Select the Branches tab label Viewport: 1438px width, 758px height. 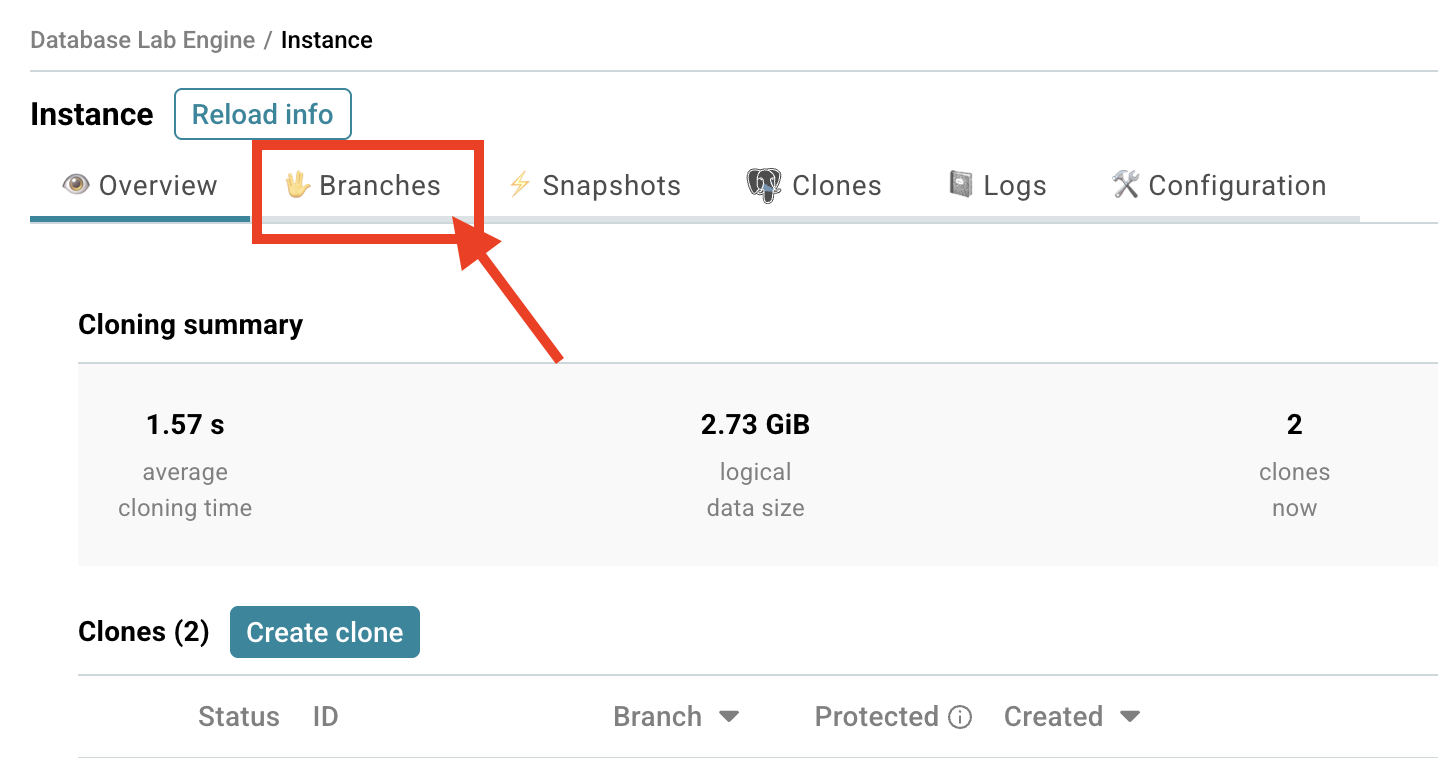pos(380,186)
